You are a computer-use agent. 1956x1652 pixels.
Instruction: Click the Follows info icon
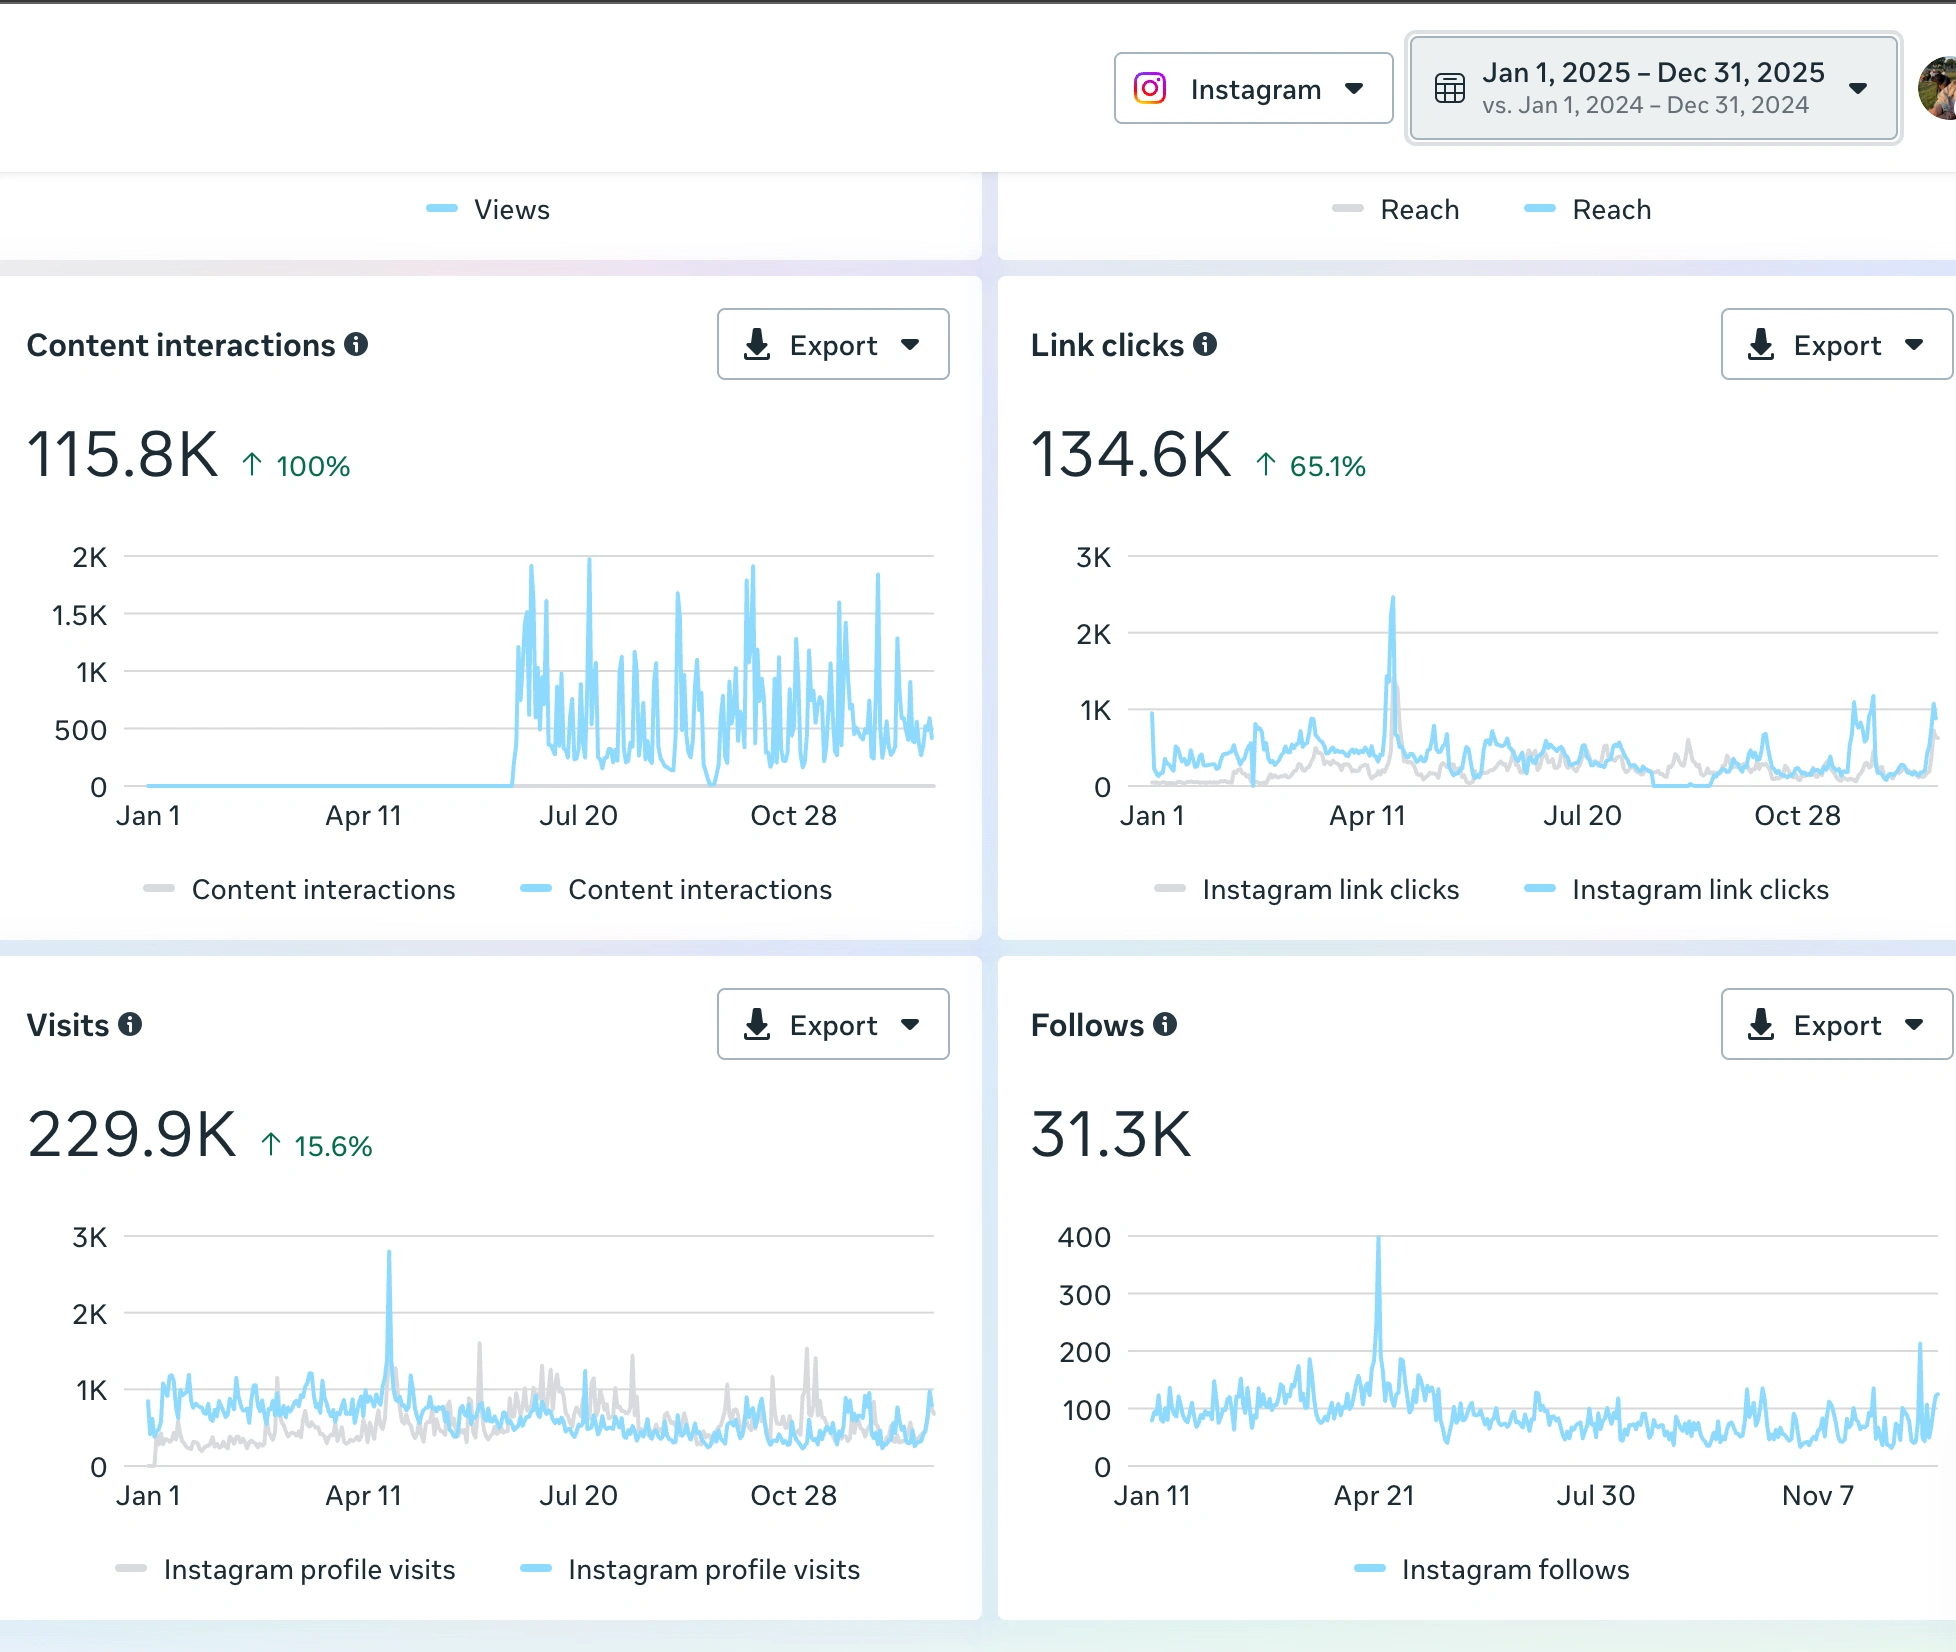click(x=1165, y=1025)
